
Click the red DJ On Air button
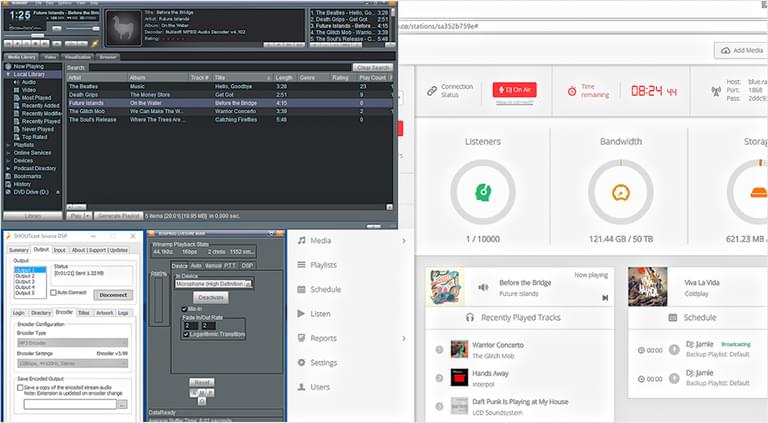pyautogui.click(x=514, y=90)
